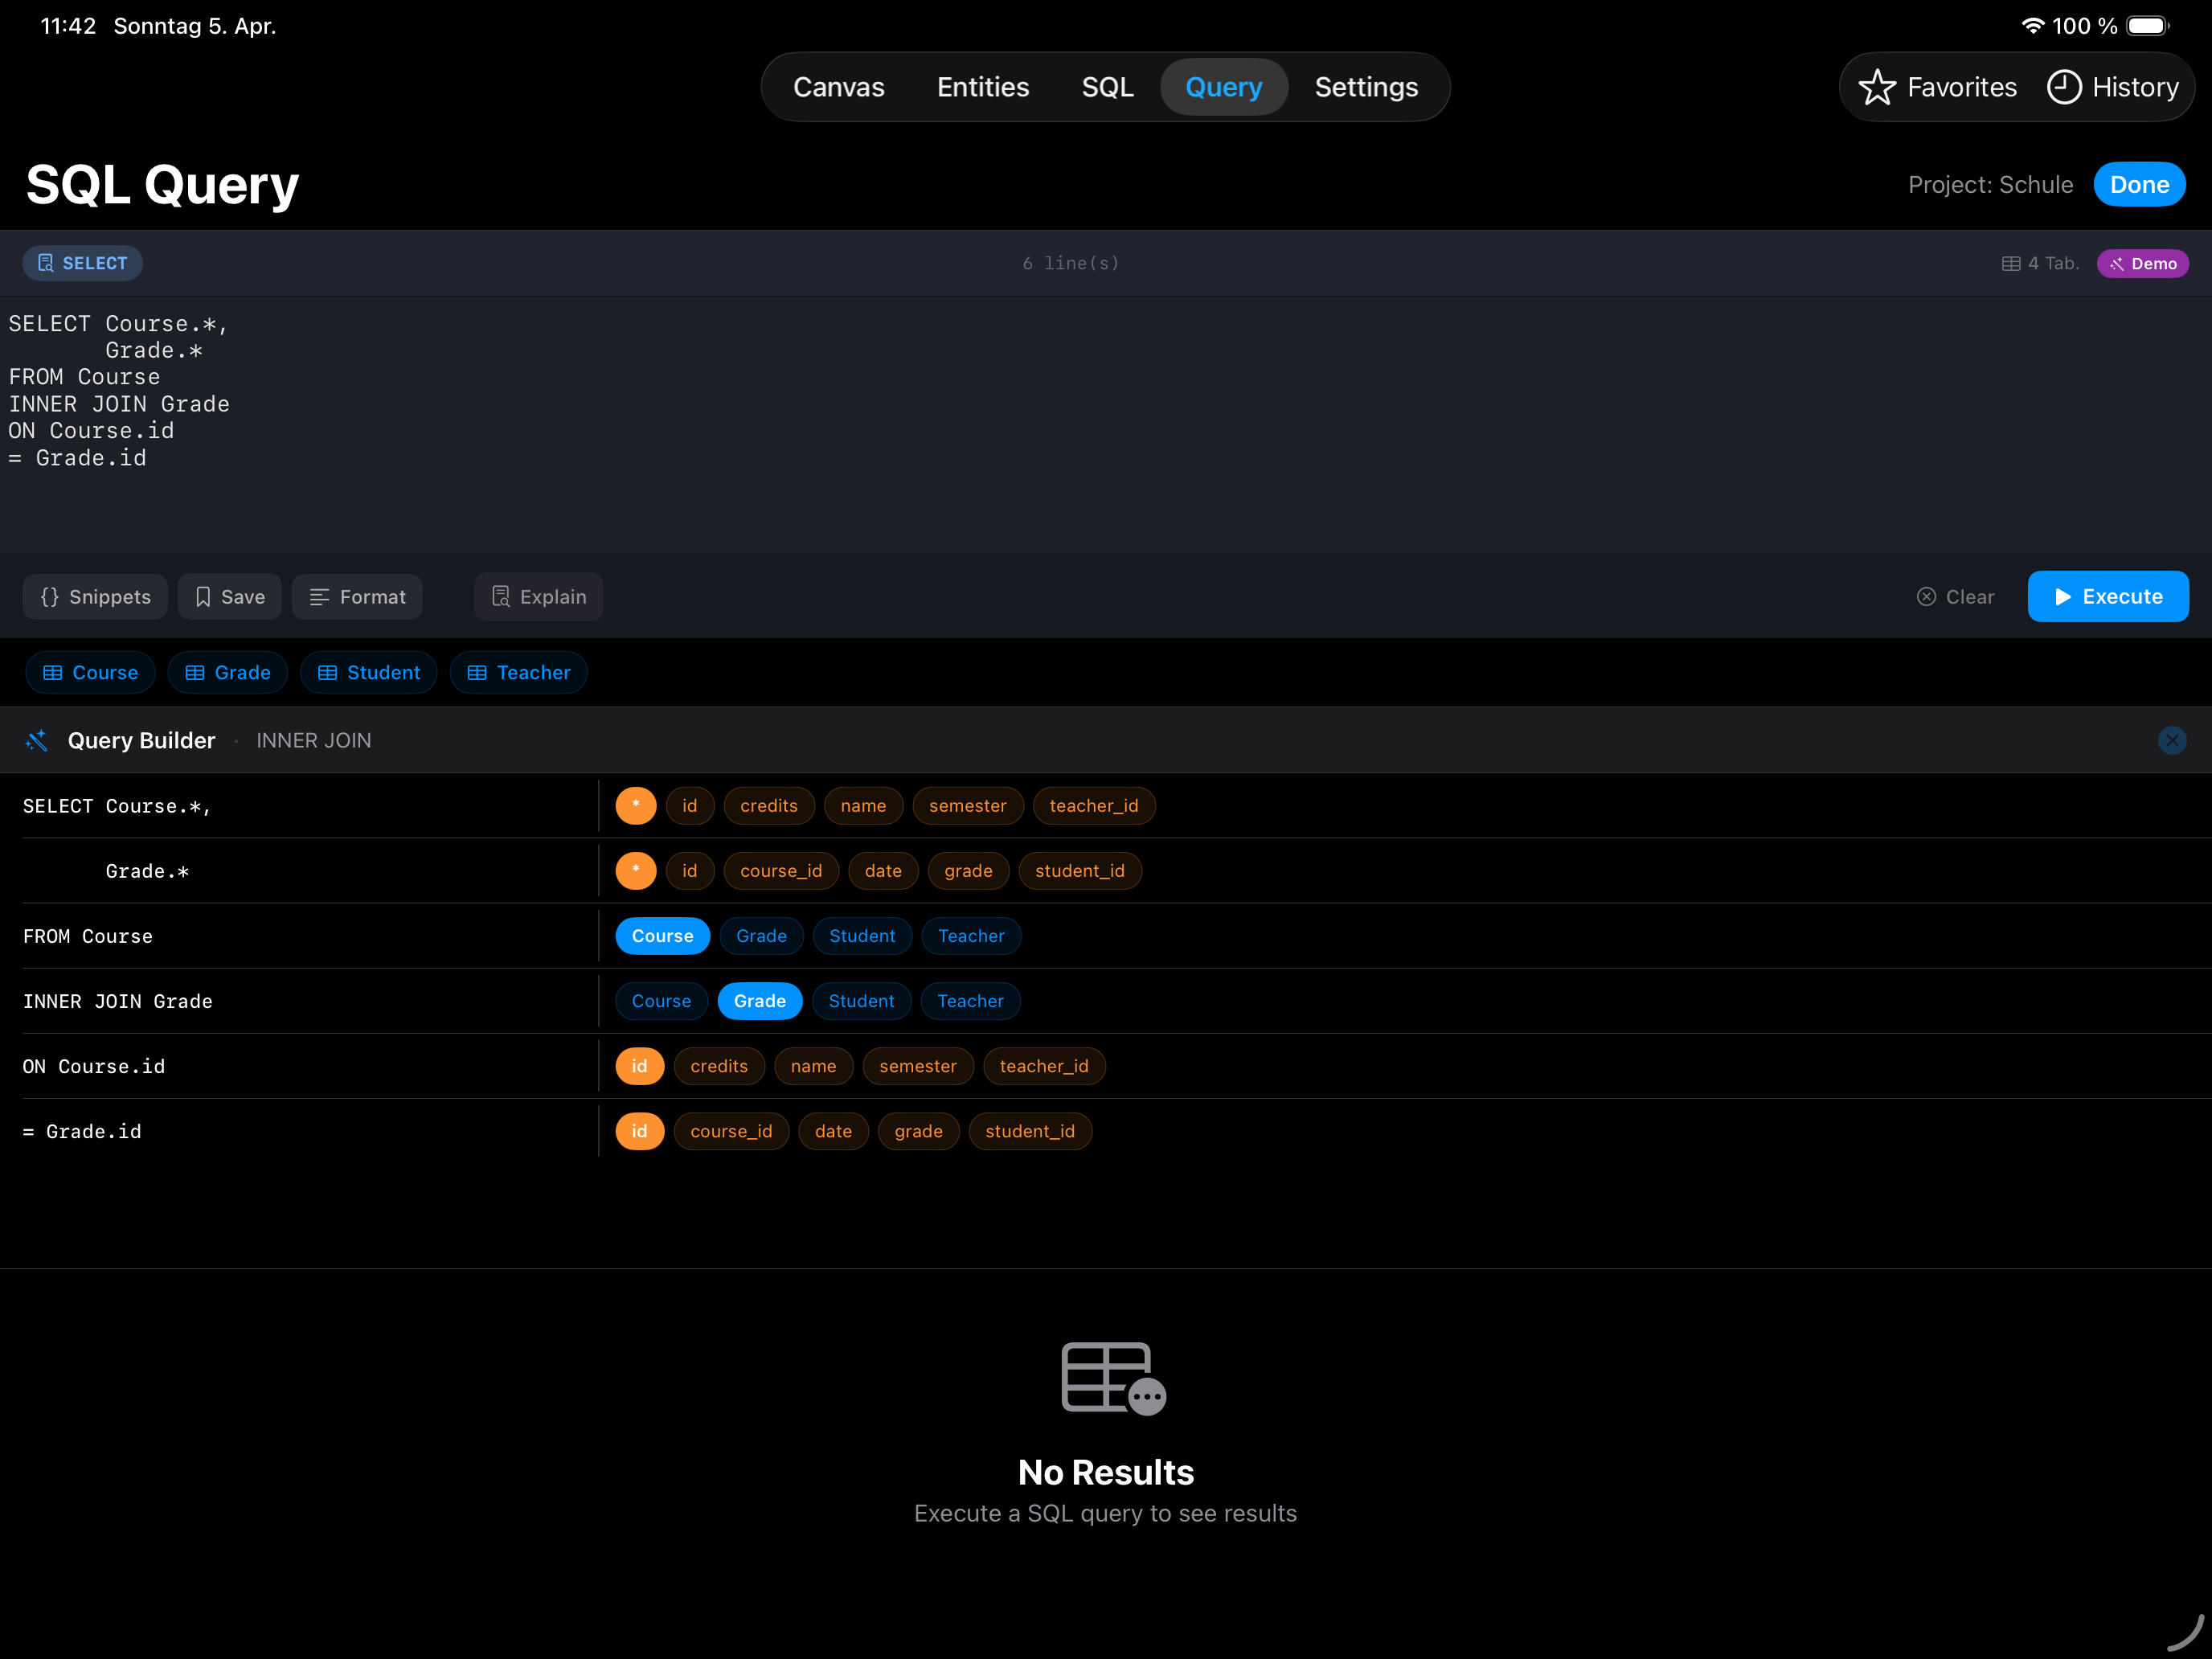This screenshot has width=2212, height=1659.
Task: Insert the Course table chip
Action: point(90,673)
